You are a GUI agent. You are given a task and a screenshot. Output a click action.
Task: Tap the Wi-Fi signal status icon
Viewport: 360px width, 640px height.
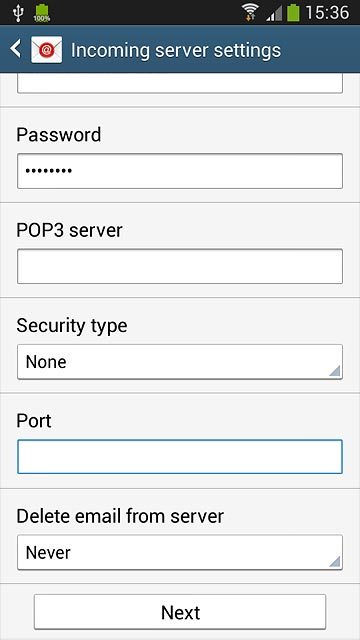click(250, 13)
